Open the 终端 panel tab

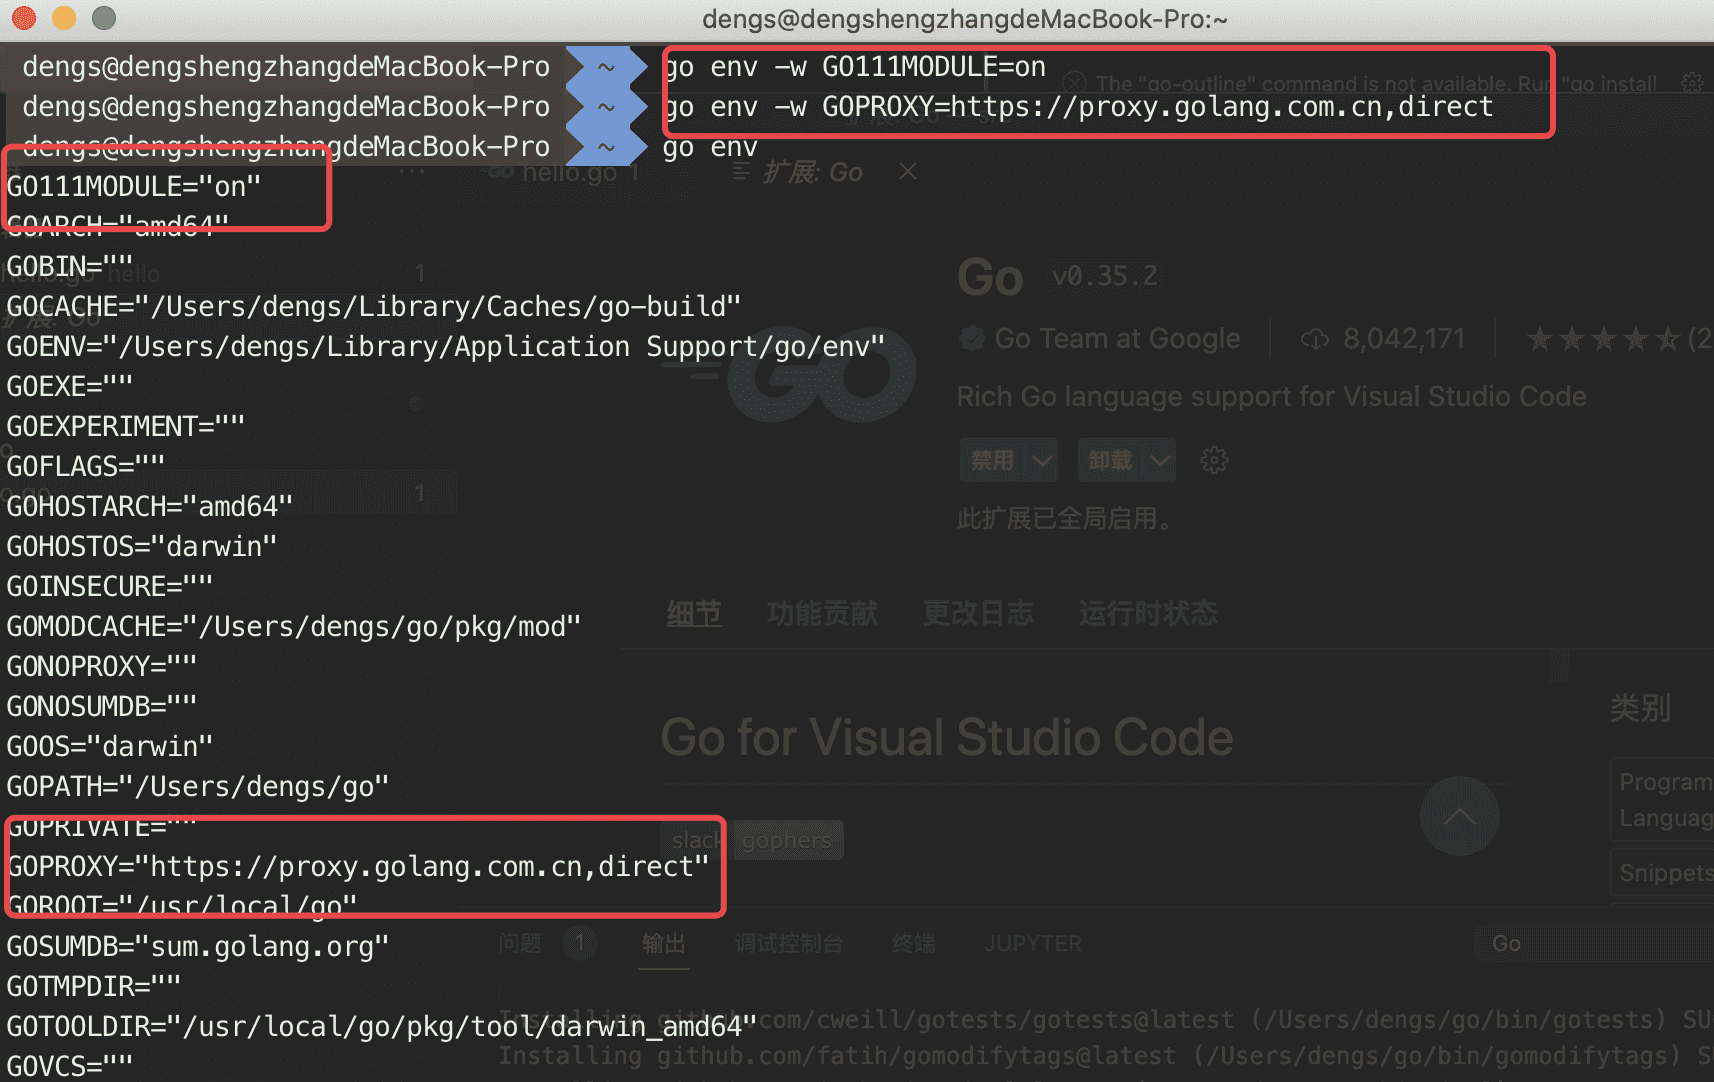point(913,943)
